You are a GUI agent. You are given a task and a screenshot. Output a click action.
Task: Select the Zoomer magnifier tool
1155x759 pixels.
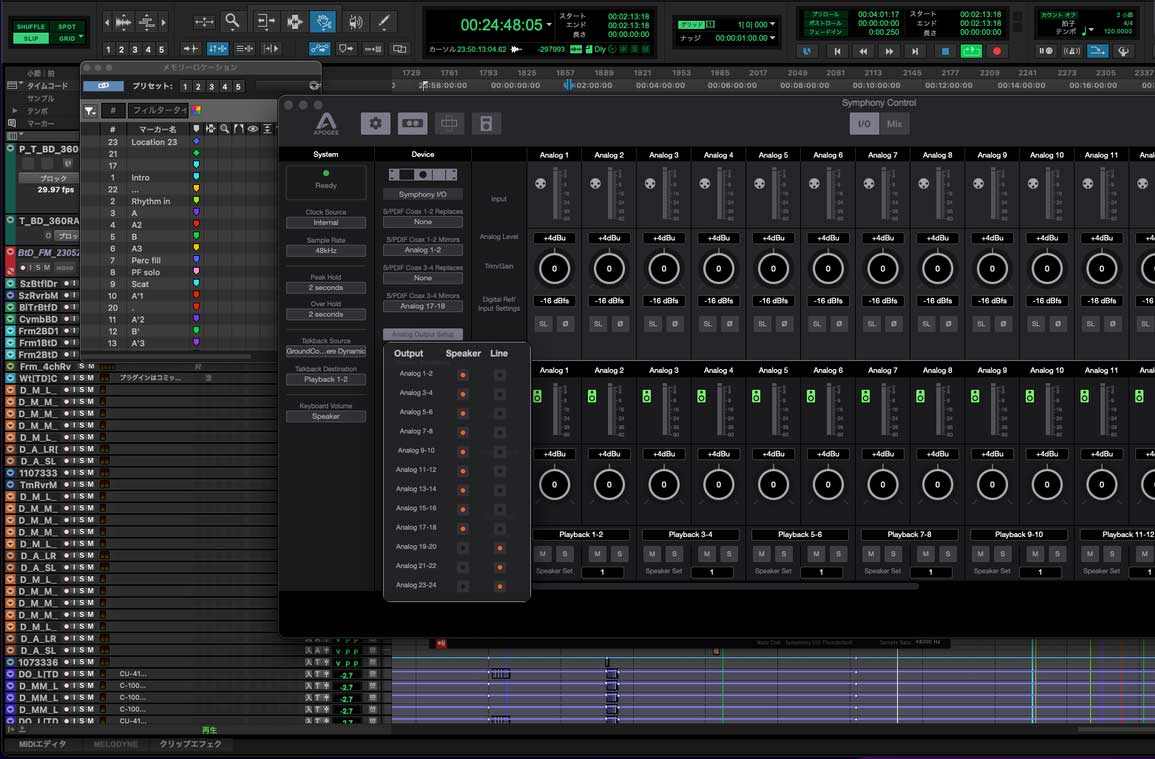coord(232,21)
